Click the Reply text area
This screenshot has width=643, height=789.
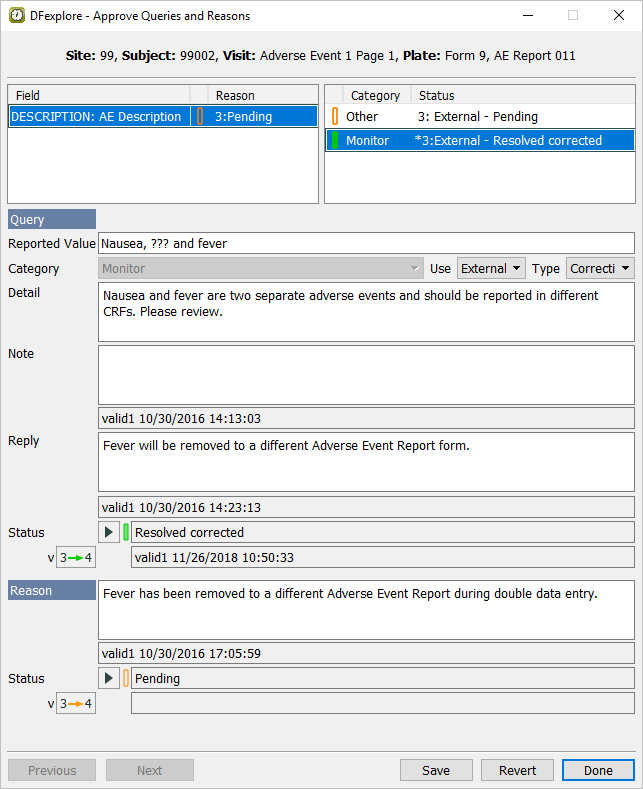[x=366, y=462]
